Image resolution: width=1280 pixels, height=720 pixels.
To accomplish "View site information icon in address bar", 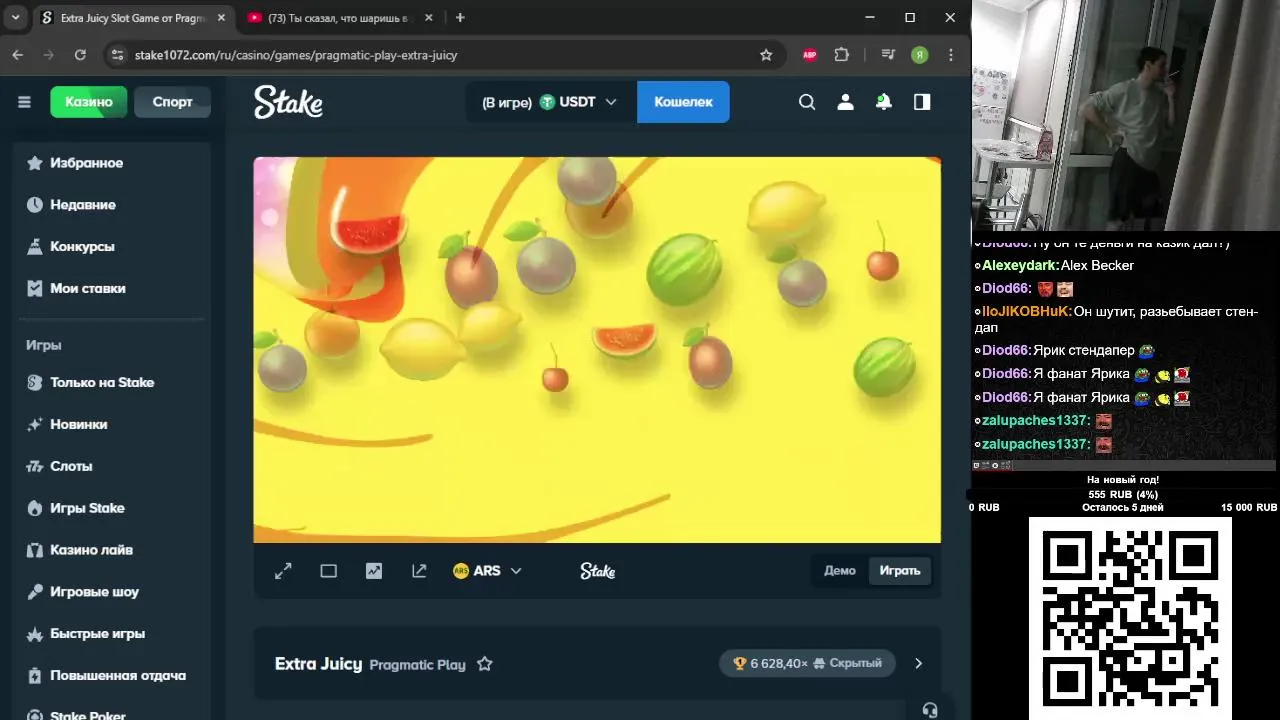I will [117, 55].
